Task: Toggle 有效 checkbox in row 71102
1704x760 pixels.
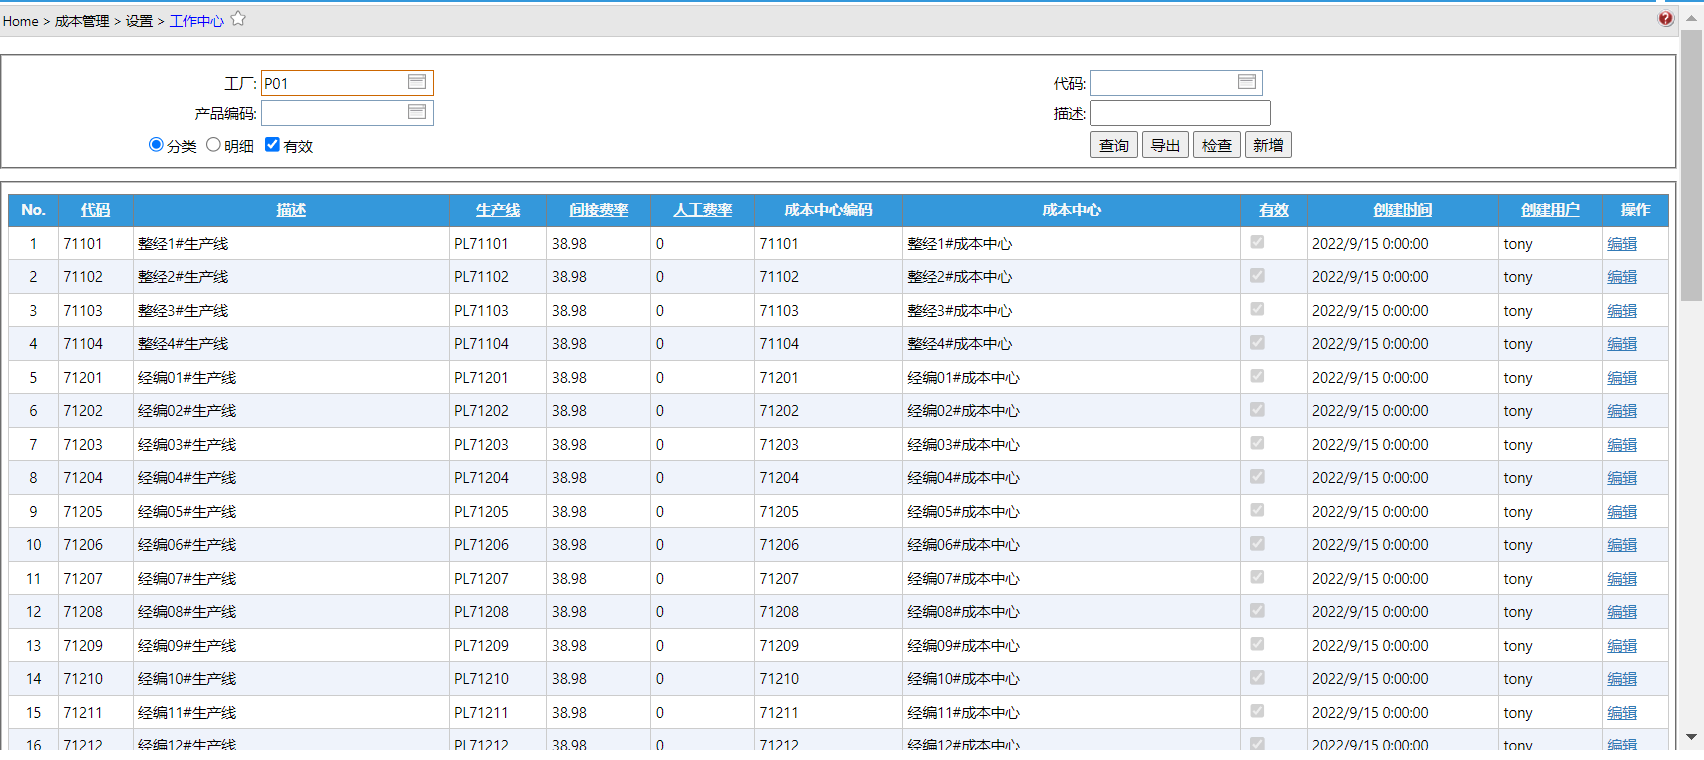Action: pyautogui.click(x=1257, y=276)
